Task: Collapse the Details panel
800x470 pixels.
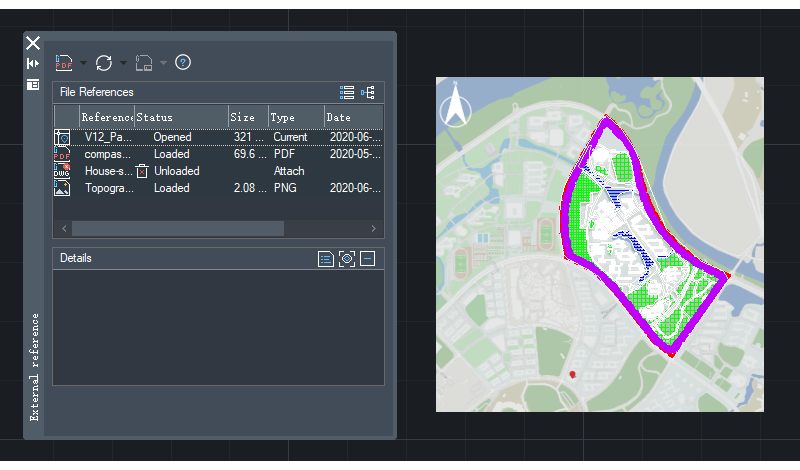Action: tap(368, 259)
